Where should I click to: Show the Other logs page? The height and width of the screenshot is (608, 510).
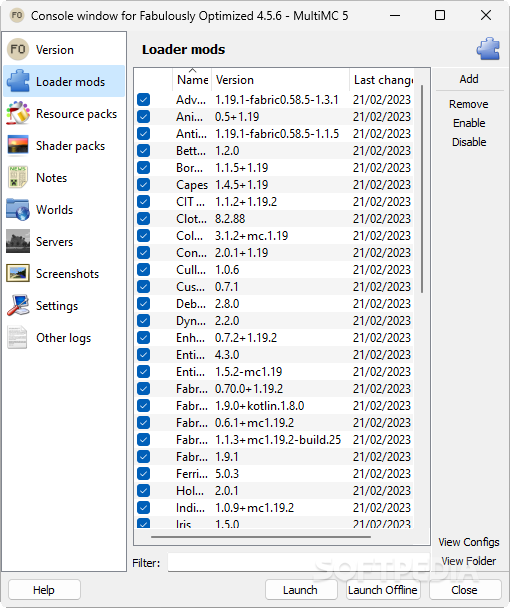64,337
